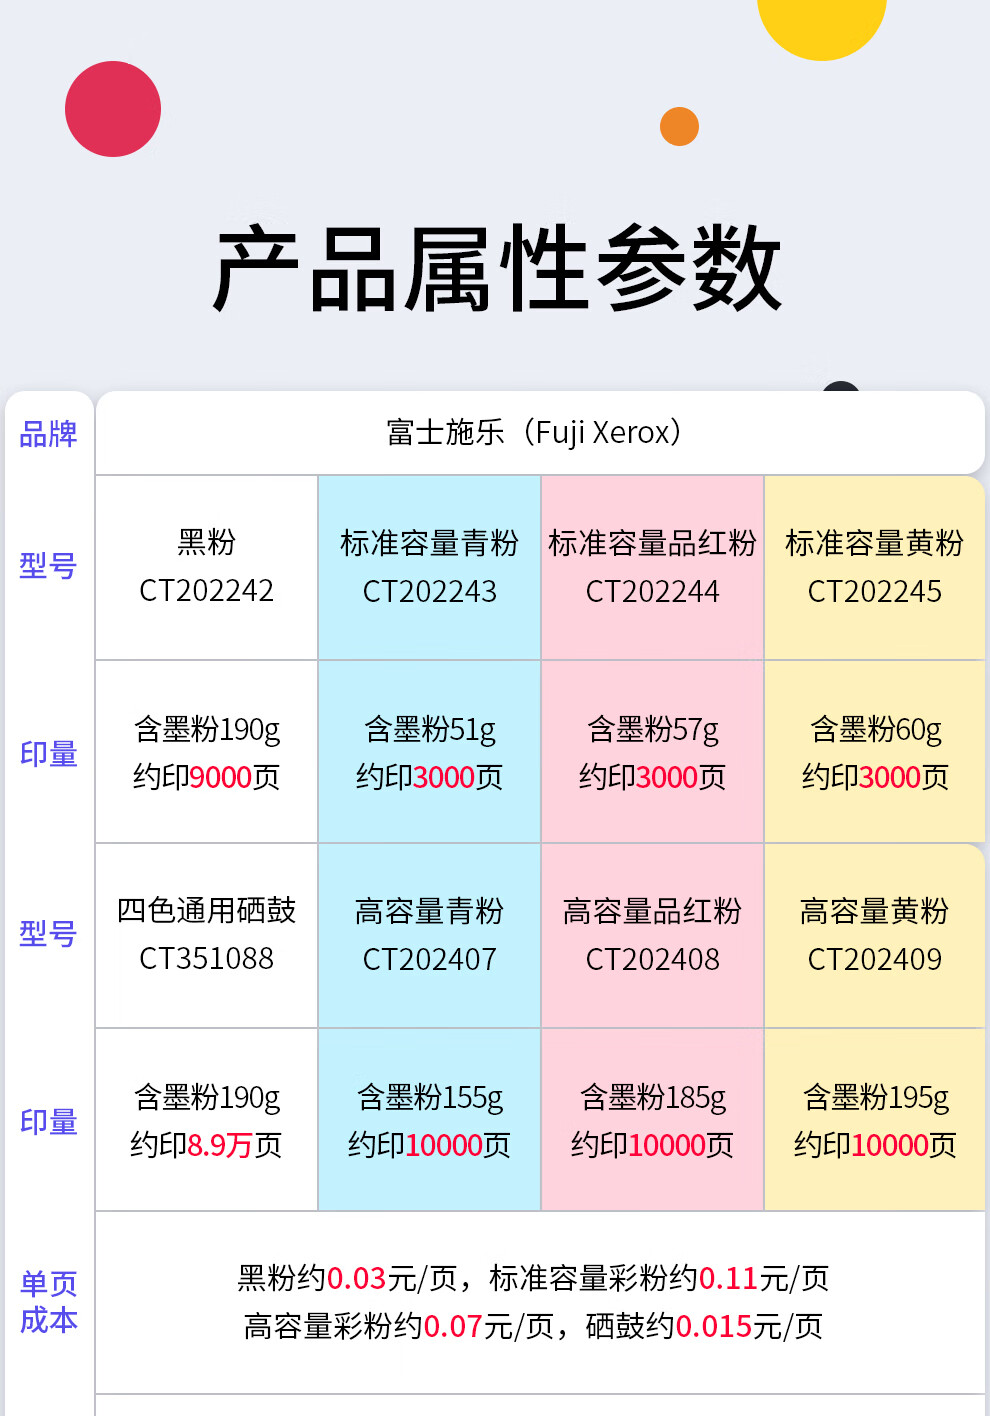The width and height of the screenshot is (990, 1416).
Task: Select the 黑粉 CT202242 cell
Action: [x=207, y=567]
